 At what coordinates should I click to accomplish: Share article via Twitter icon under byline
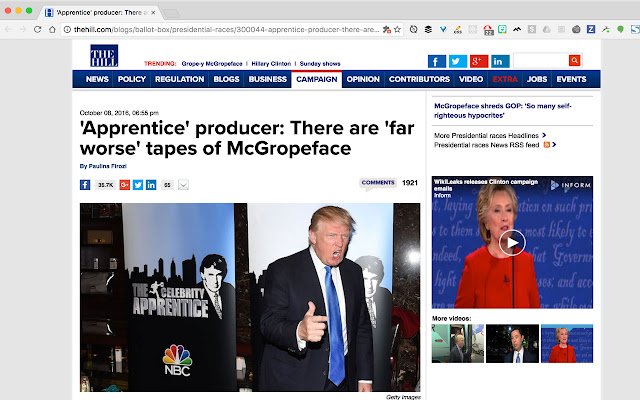(138, 185)
